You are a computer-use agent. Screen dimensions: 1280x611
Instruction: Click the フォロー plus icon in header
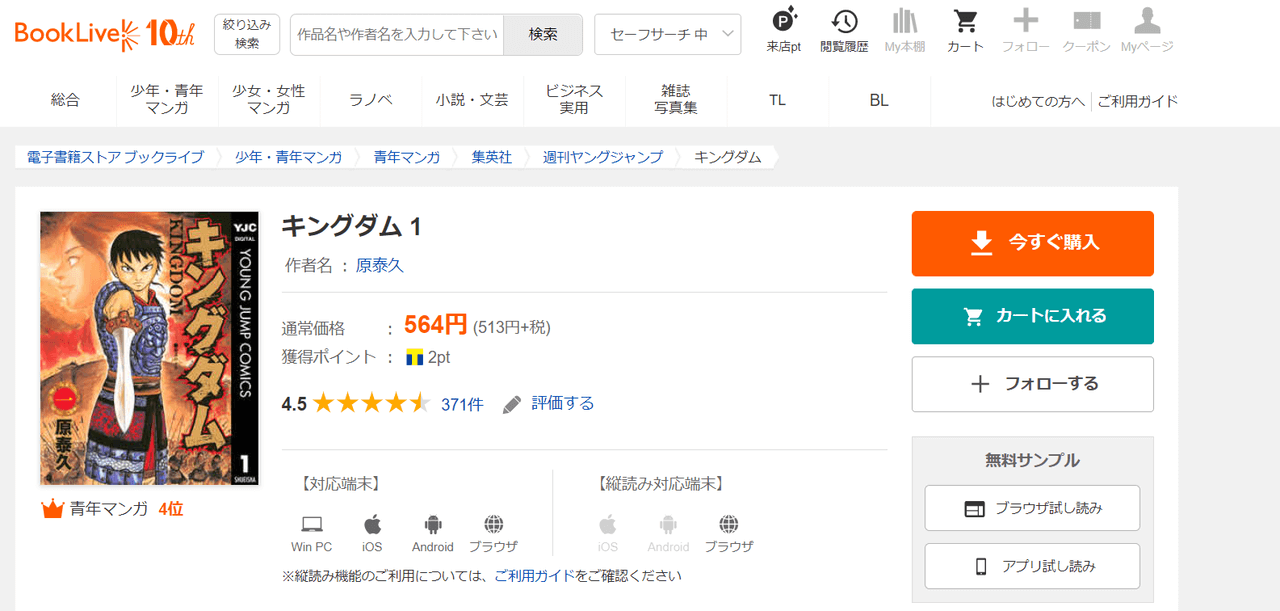pos(1025,22)
